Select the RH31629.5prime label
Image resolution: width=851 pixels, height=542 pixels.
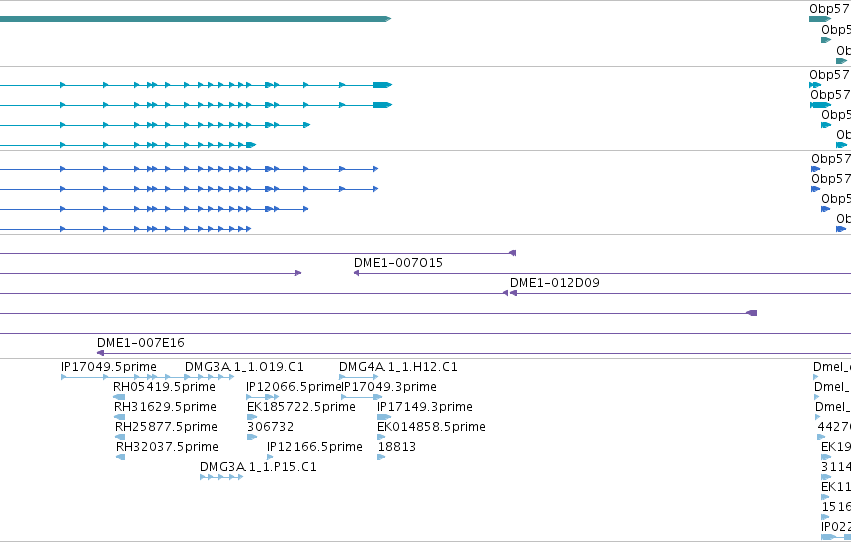[x=165, y=407]
